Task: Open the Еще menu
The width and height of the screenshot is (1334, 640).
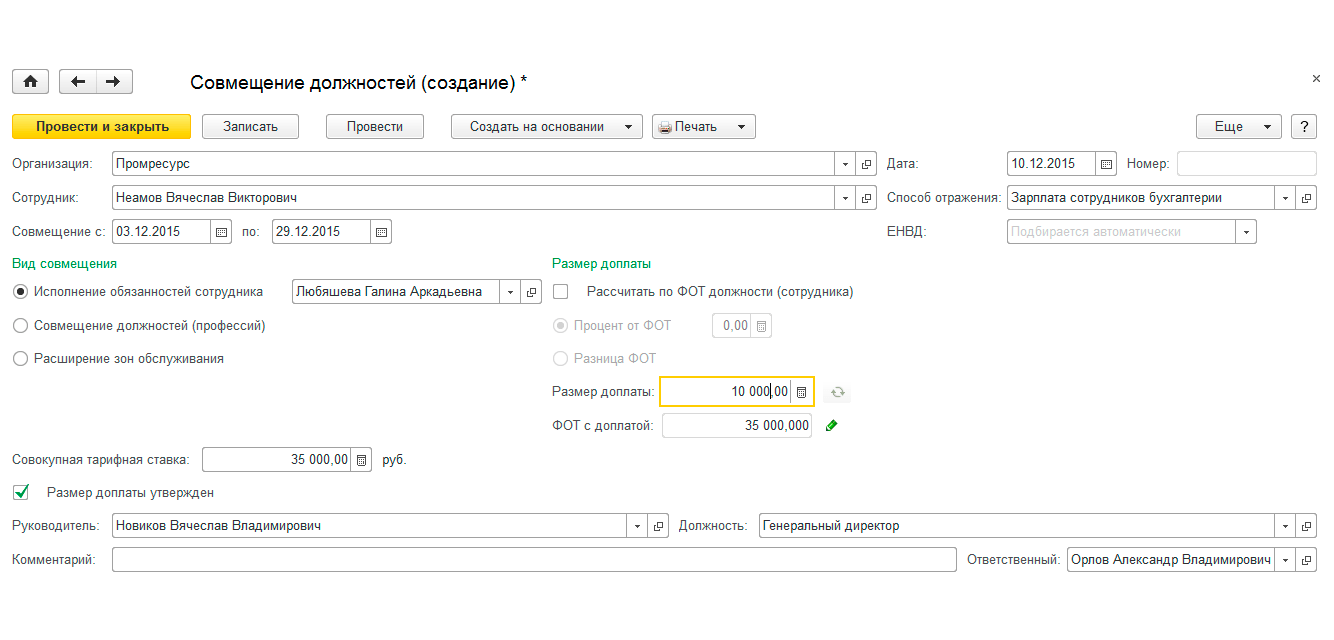Action: (1239, 127)
